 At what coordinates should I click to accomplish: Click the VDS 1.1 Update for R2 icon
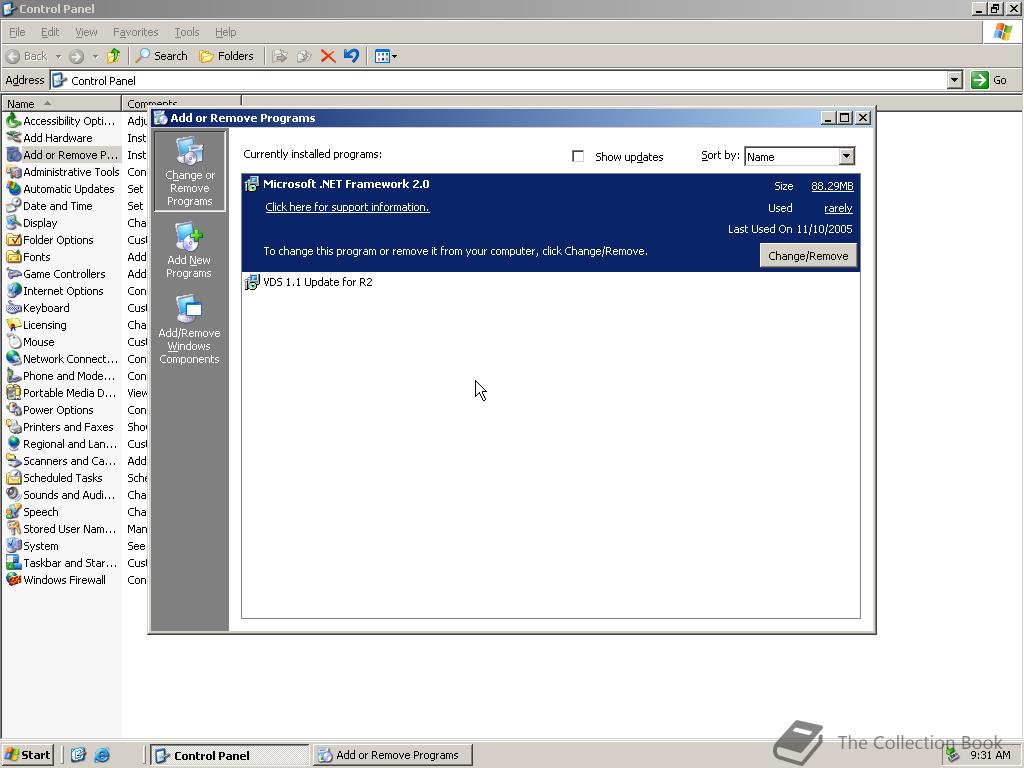pos(251,282)
